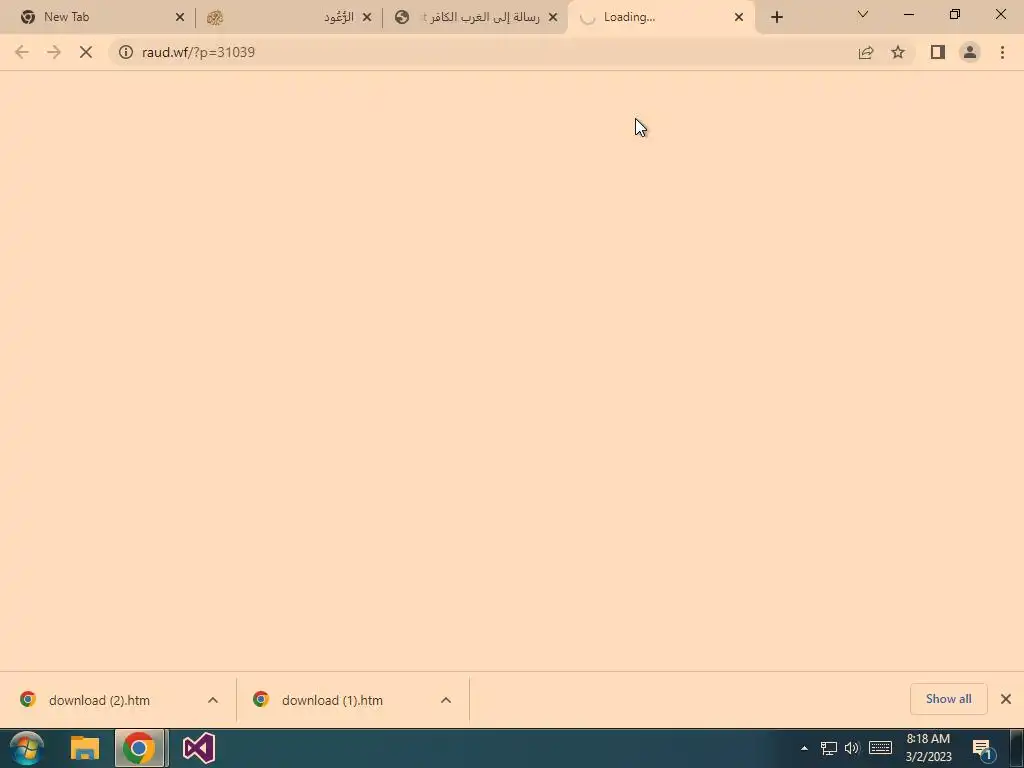The width and height of the screenshot is (1024, 768).
Task: Switch to the رسالة إلى الغرب الكافر tab
Action: pyautogui.click(x=475, y=17)
